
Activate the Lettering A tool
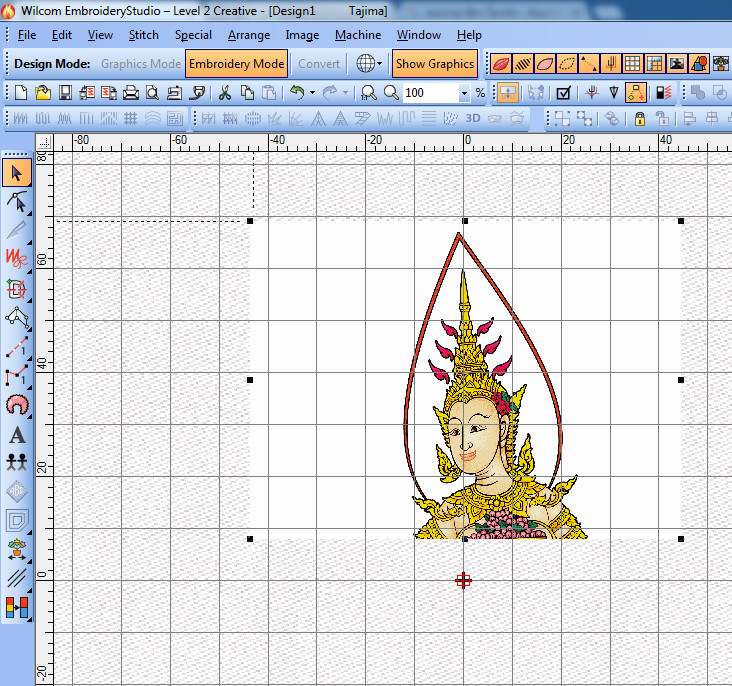17,435
